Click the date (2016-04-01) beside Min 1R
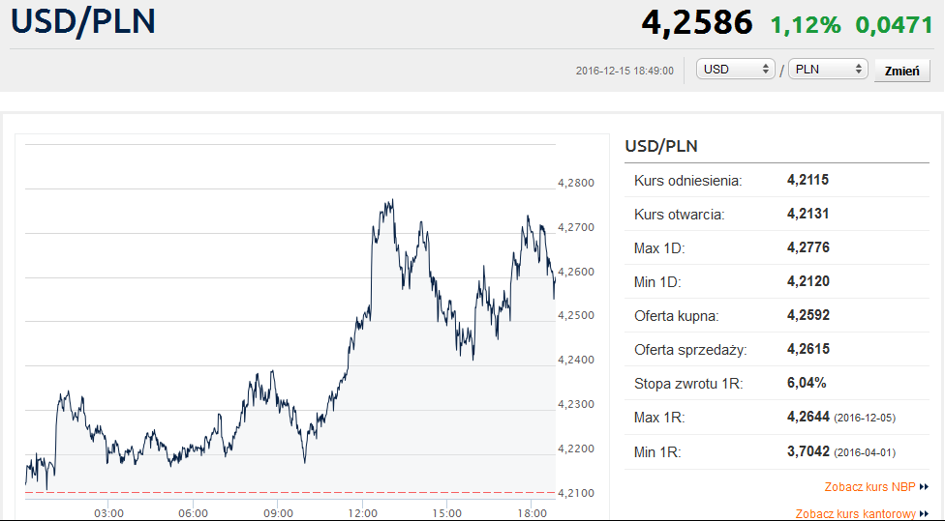945x521 pixels. coord(865,452)
